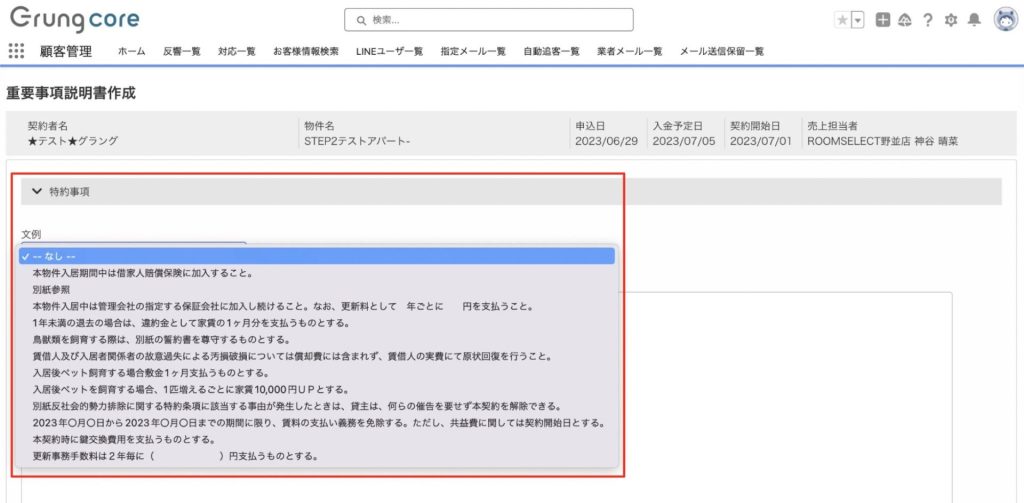This screenshot has width=1024, height=503.
Task: Click the Grung core logo
Action: (x=75, y=19)
